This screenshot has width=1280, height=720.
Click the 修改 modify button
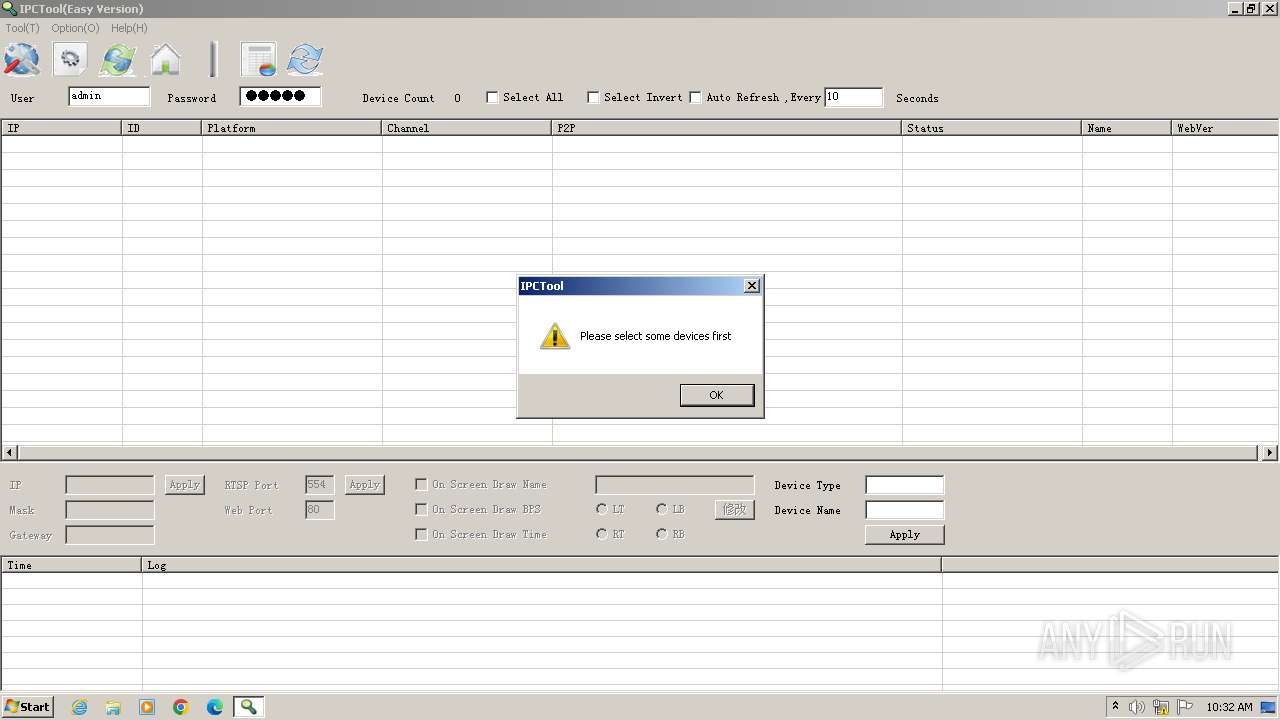click(x=735, y=510)
